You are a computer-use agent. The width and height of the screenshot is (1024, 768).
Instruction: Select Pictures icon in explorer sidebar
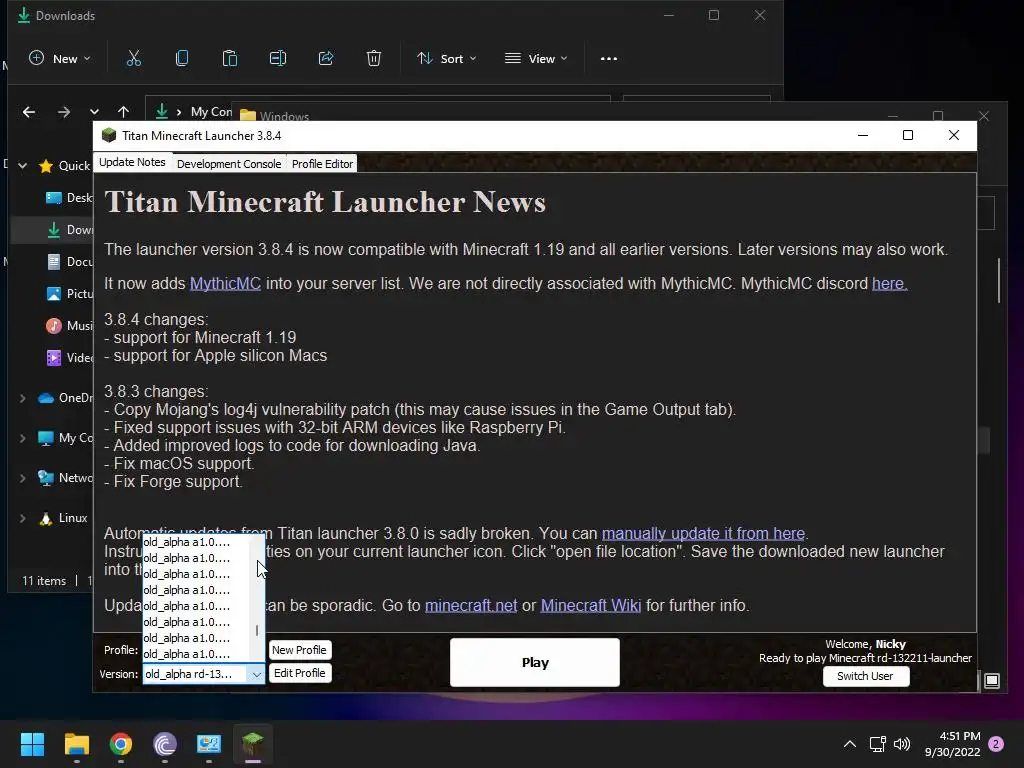pyautogui.click(x=54, y=294)
